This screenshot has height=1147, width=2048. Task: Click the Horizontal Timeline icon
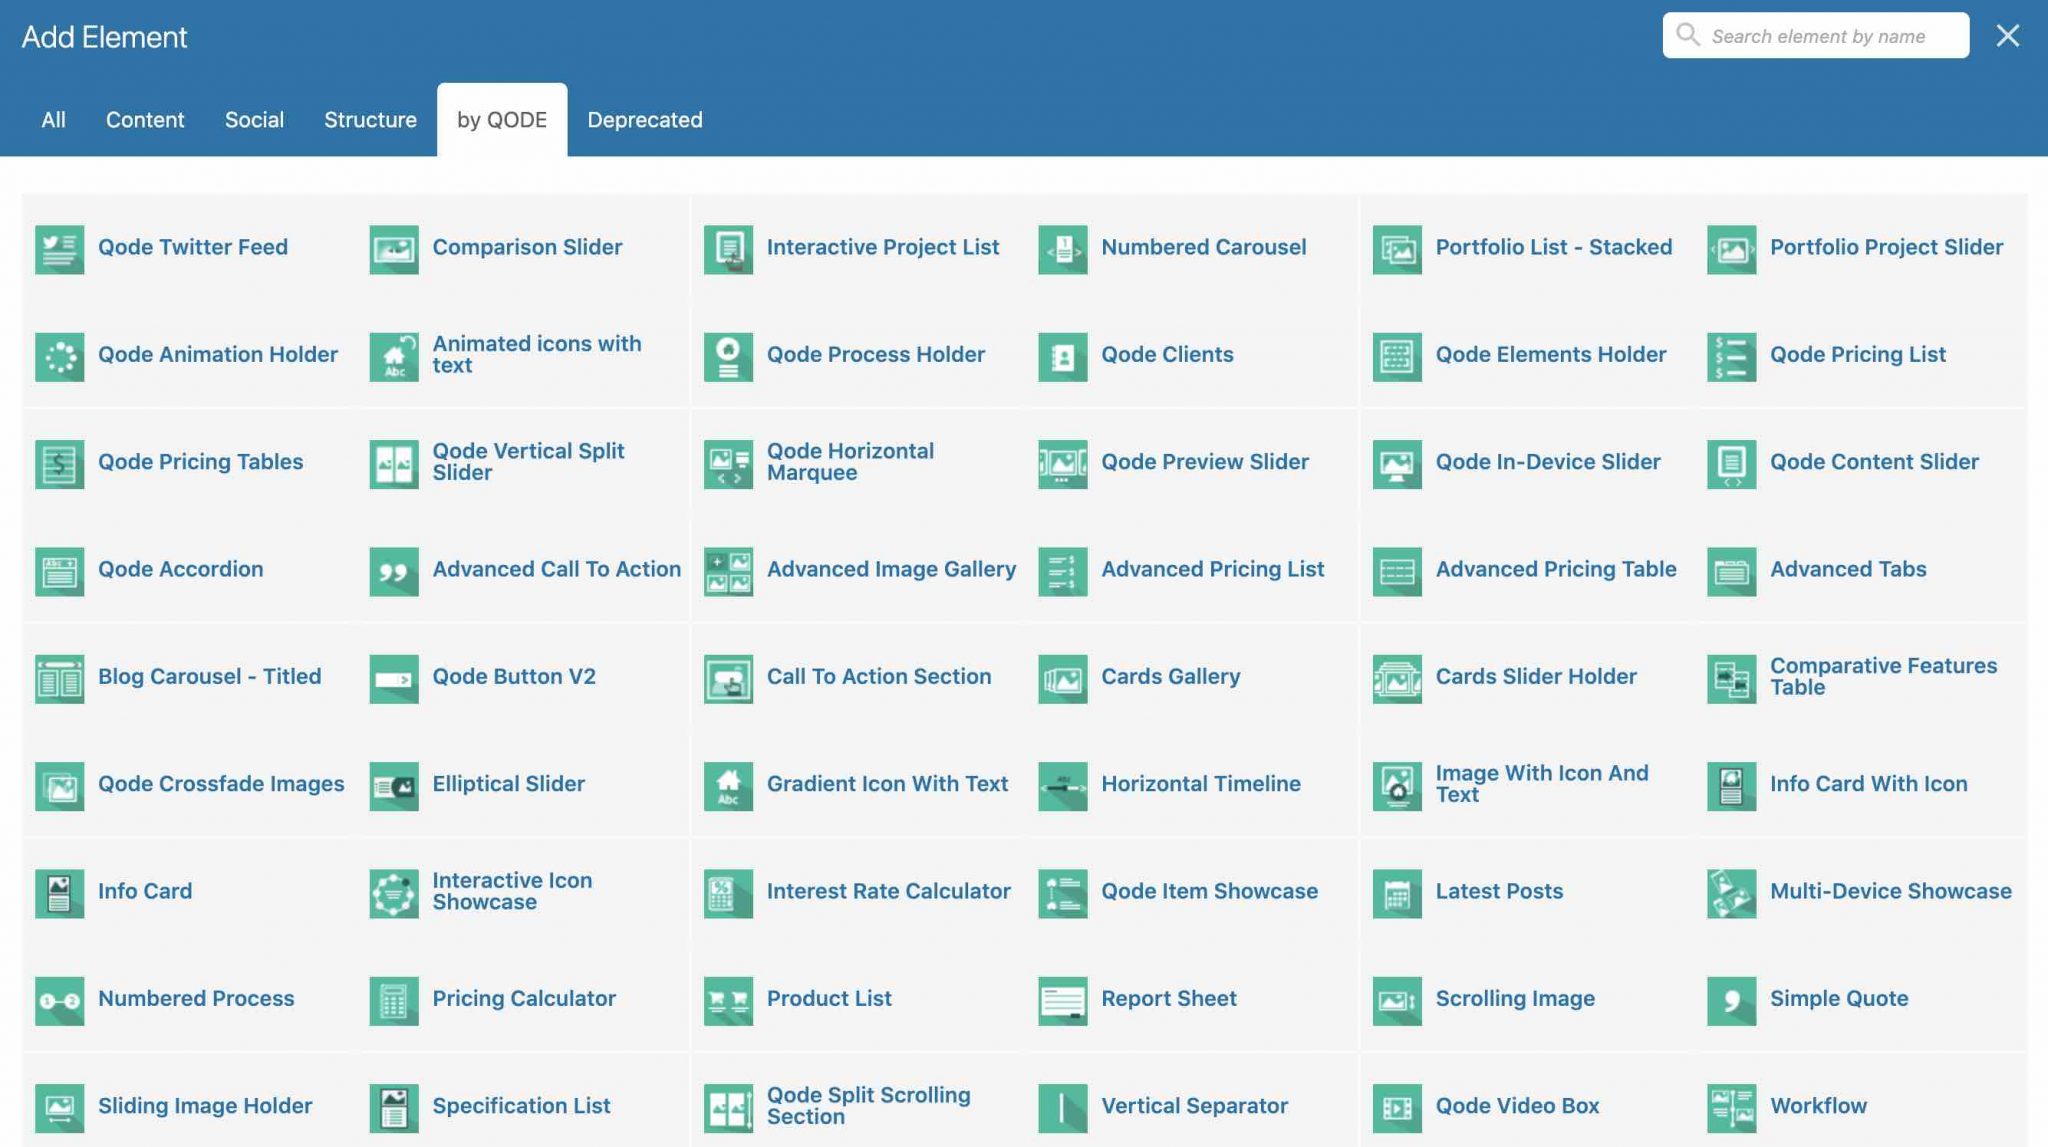coord(1063,786)
